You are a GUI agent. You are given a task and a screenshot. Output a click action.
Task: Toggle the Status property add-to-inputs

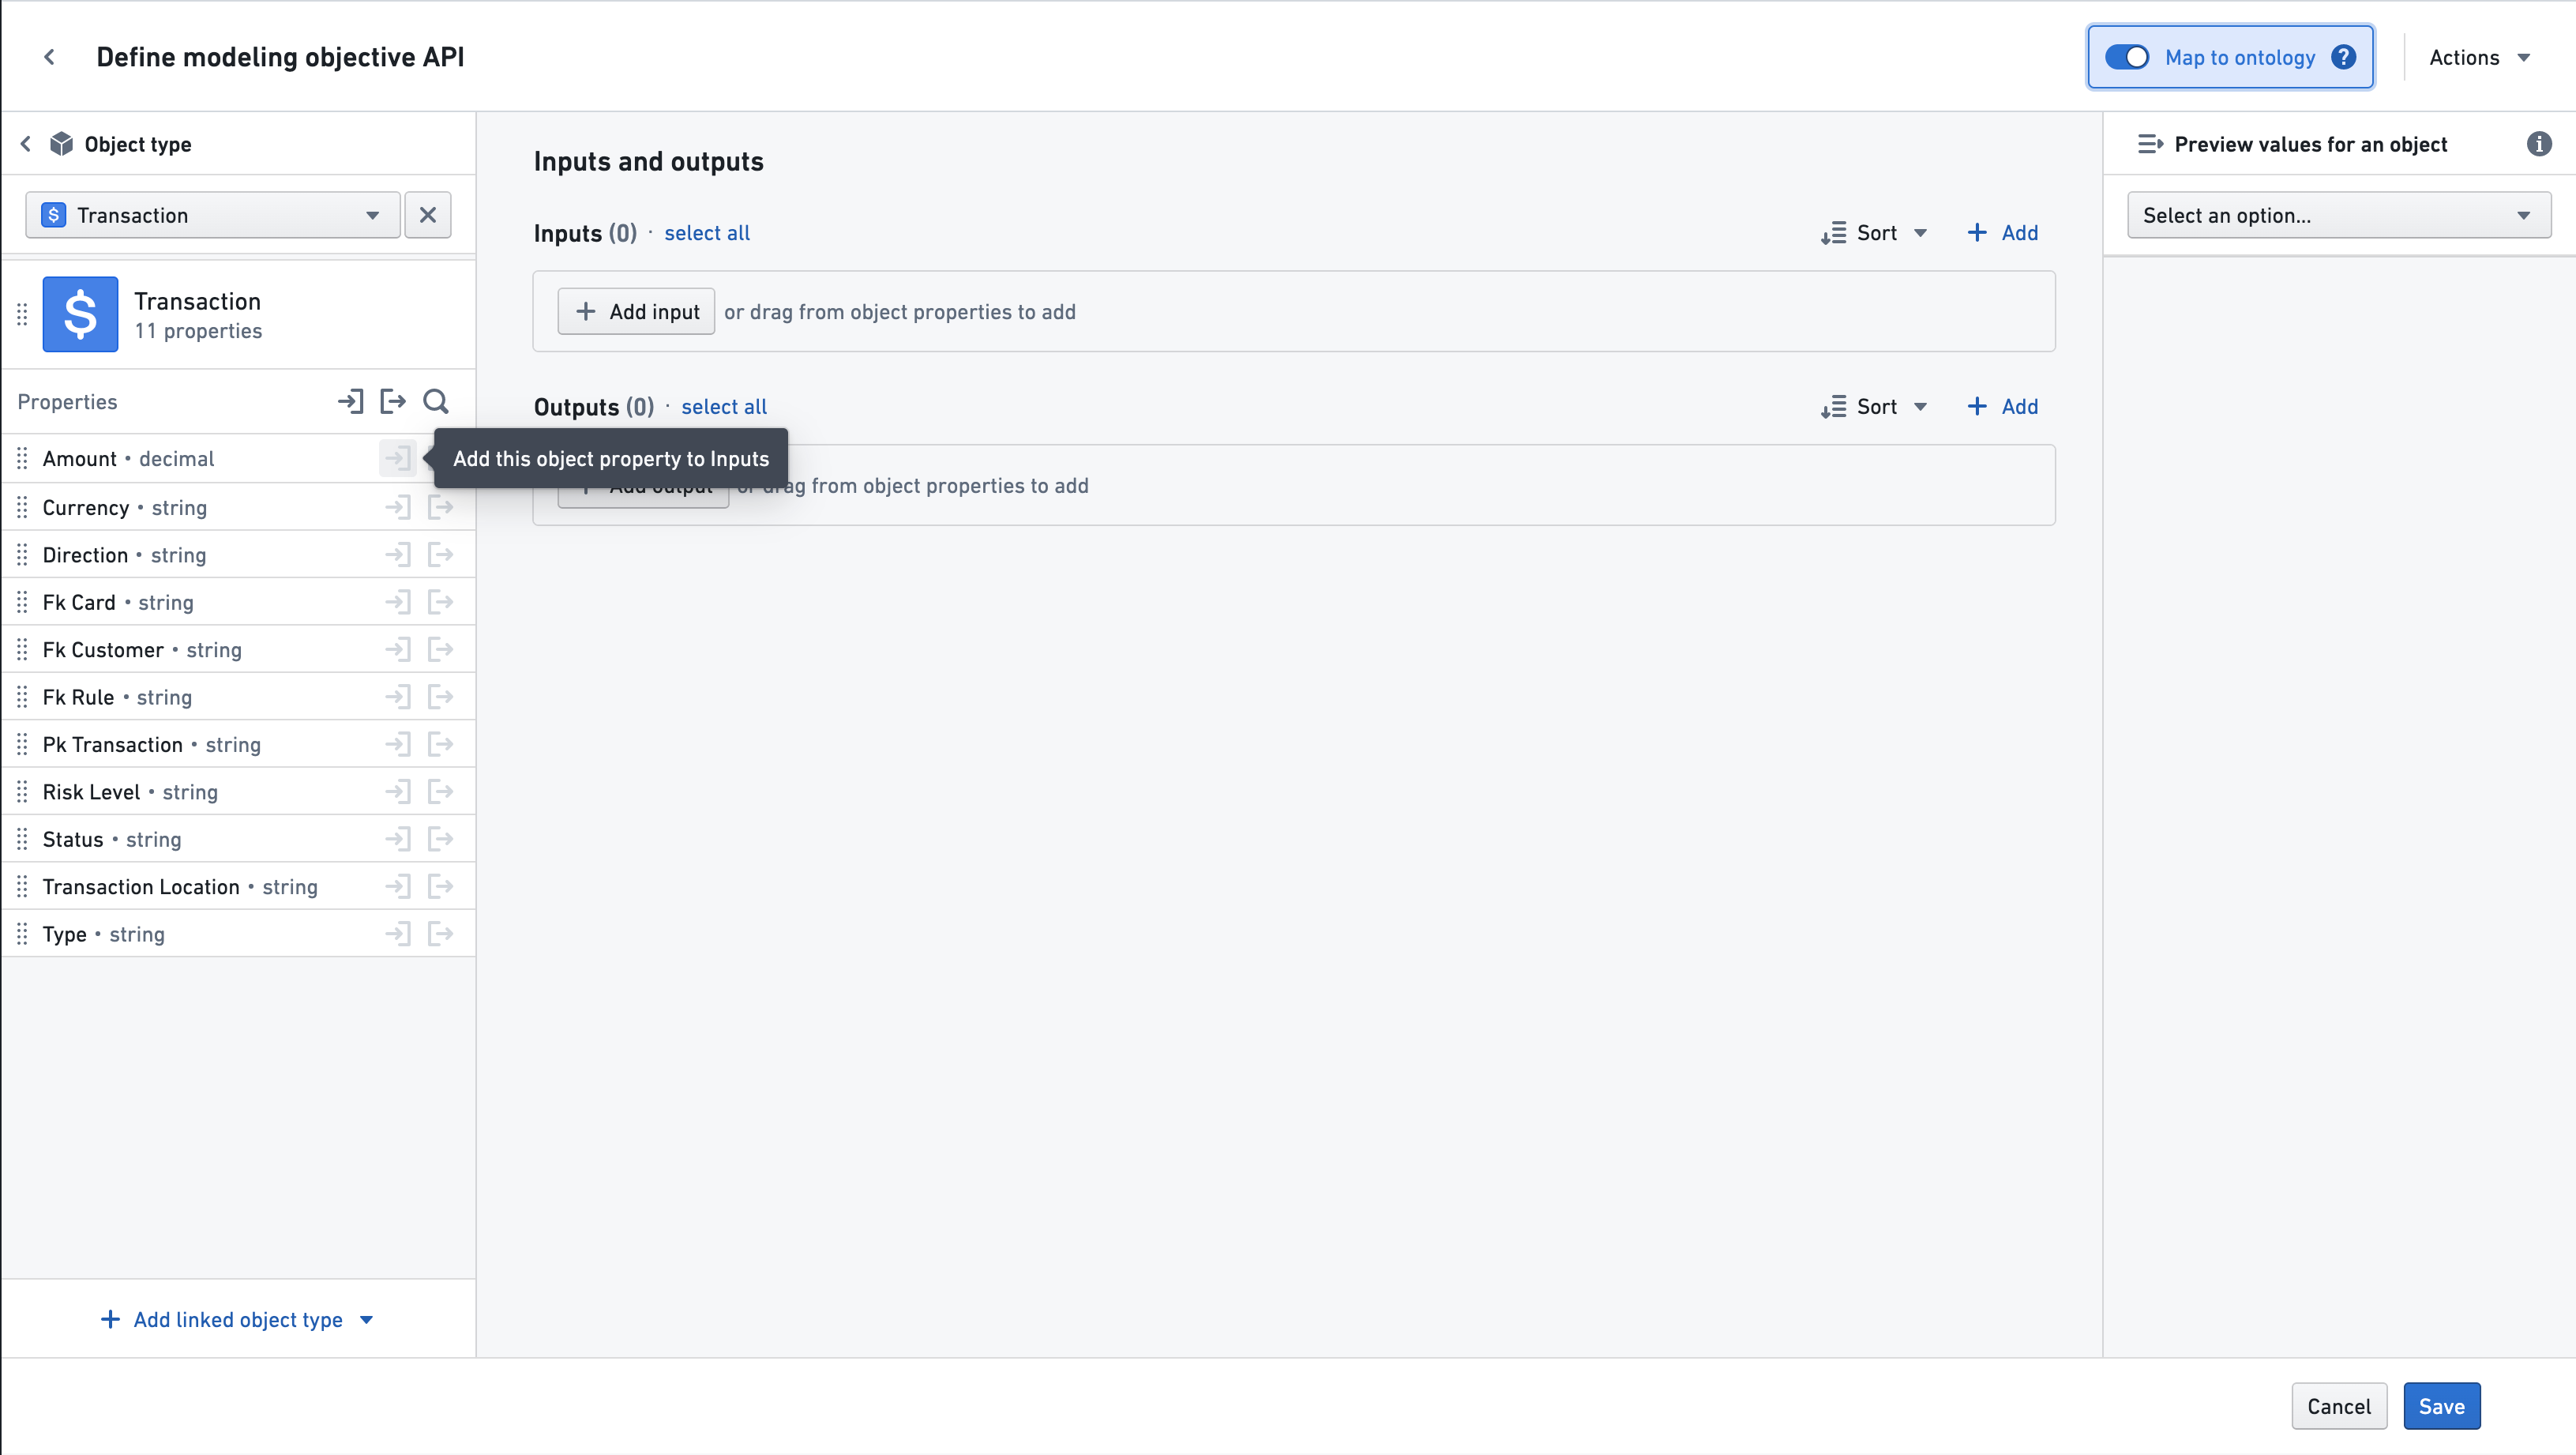click(x=398, y=839)
